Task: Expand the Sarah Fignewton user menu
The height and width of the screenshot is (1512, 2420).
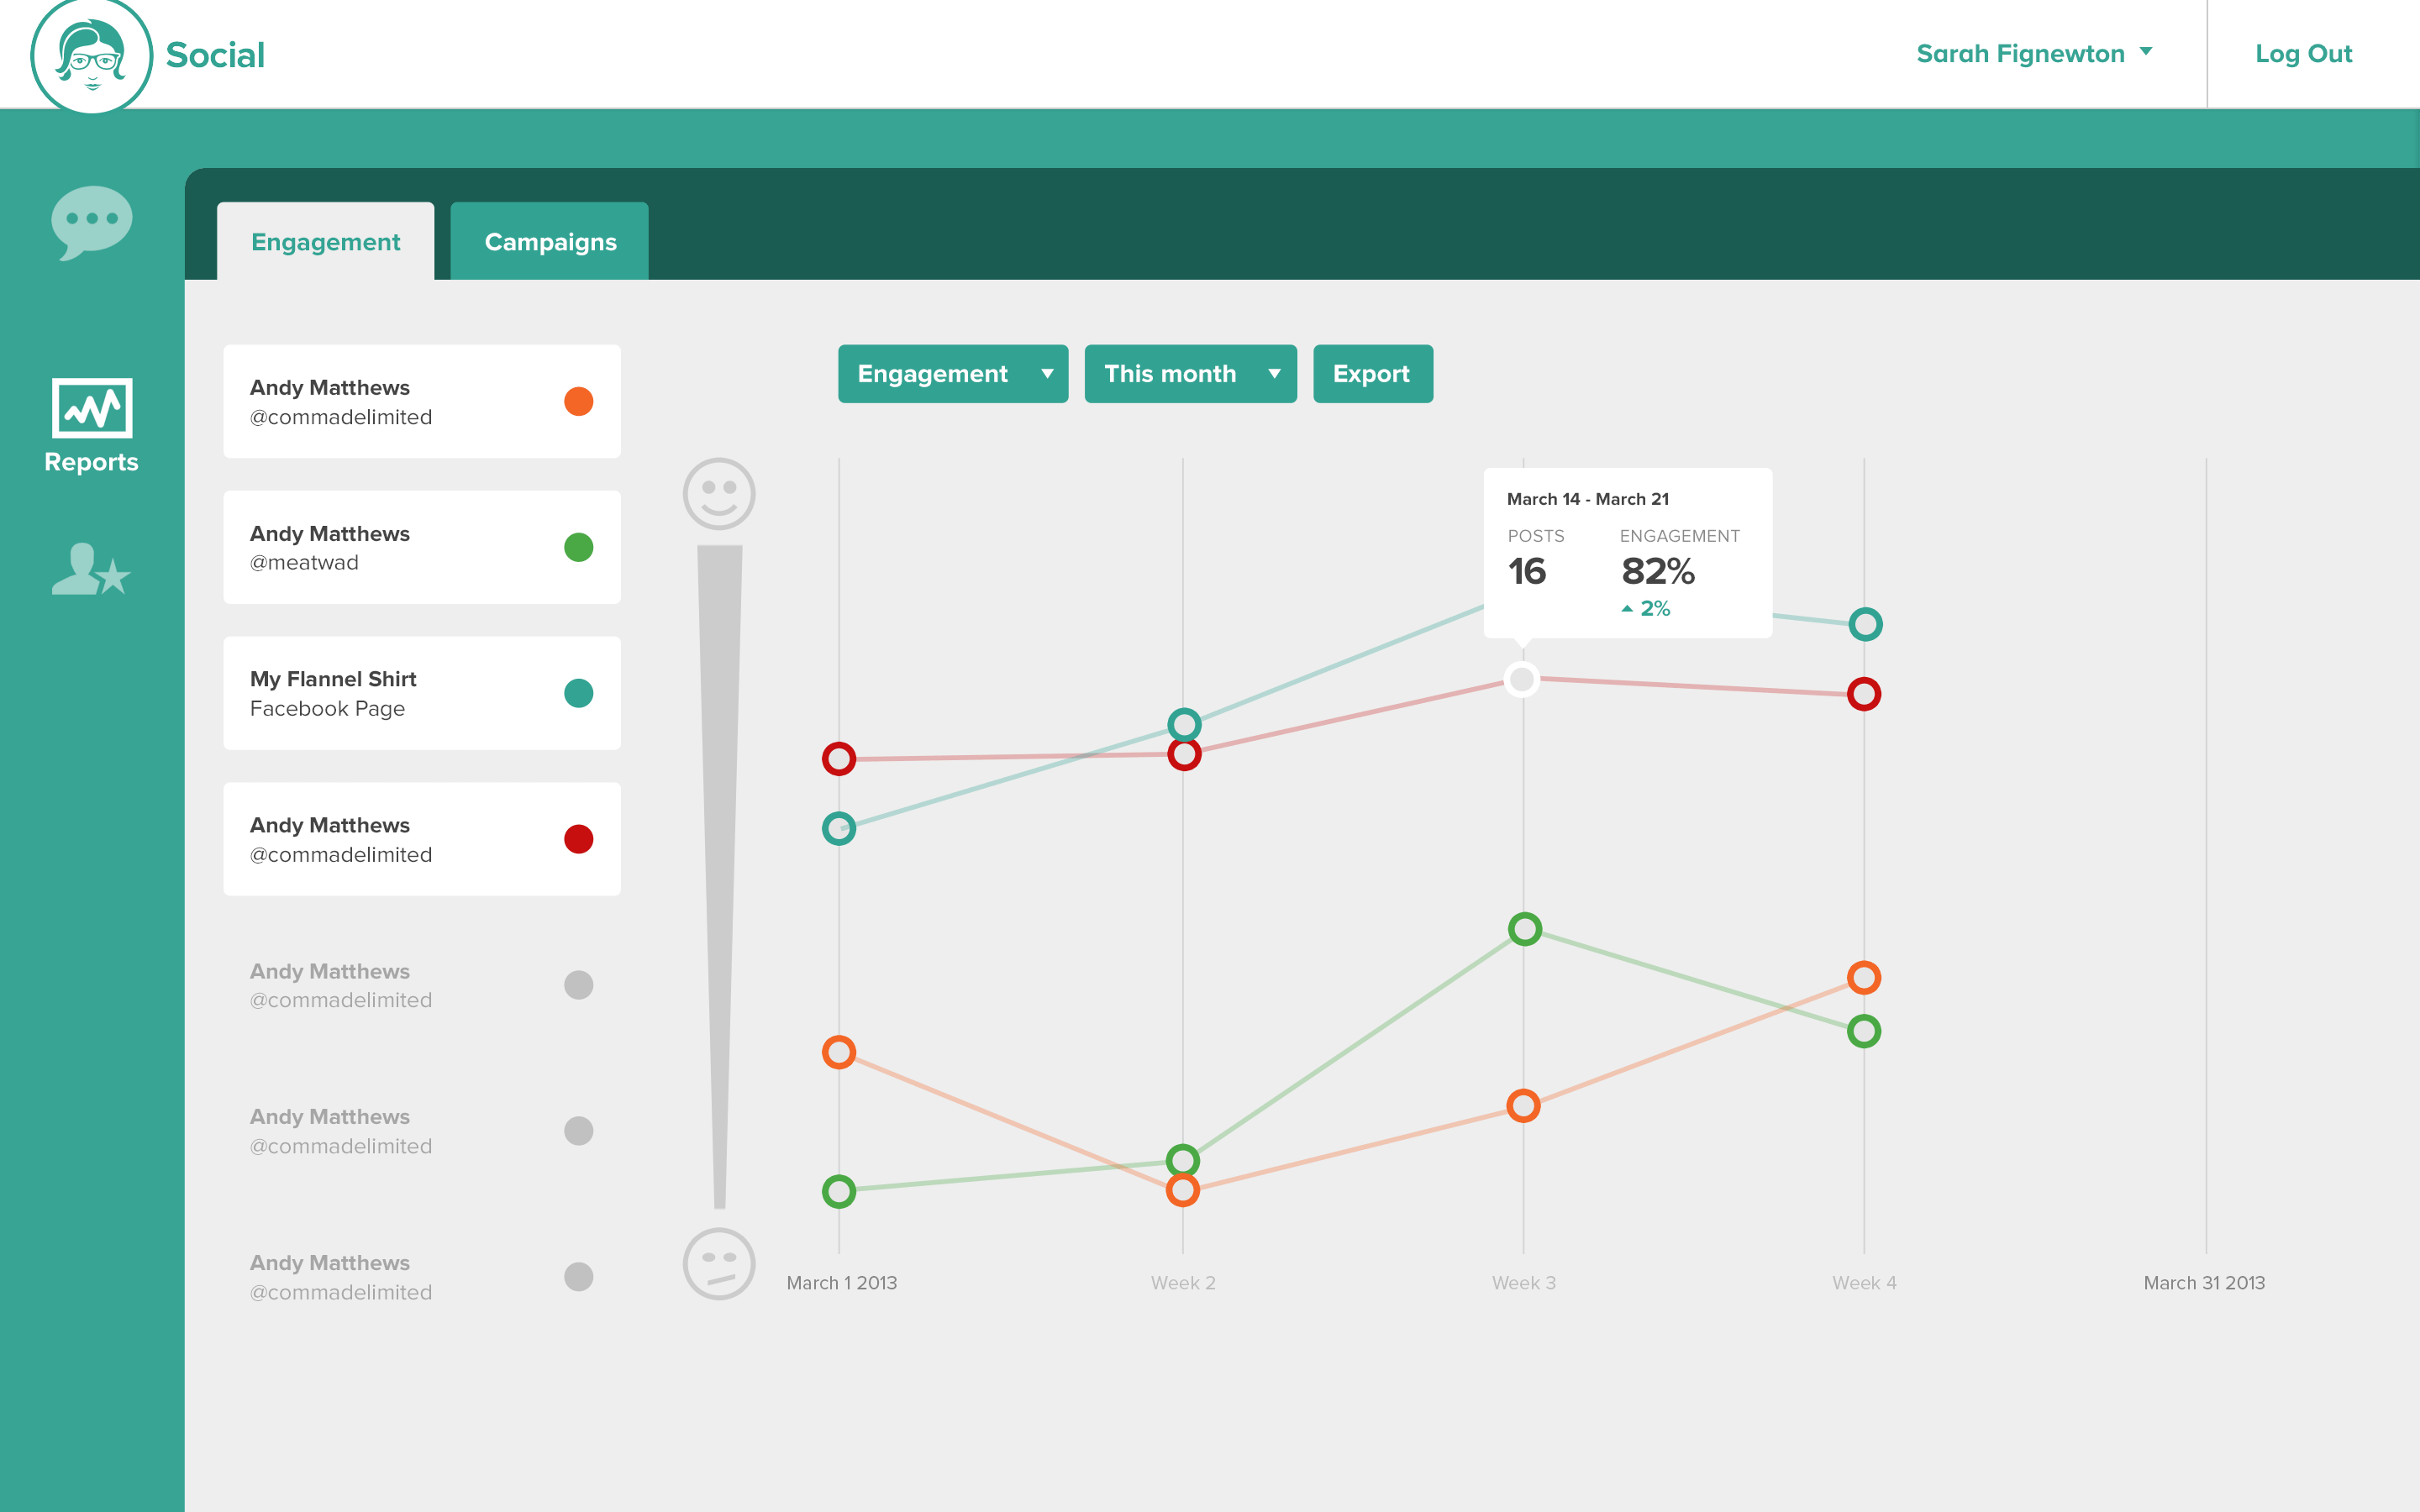Action: (2033, 54)
